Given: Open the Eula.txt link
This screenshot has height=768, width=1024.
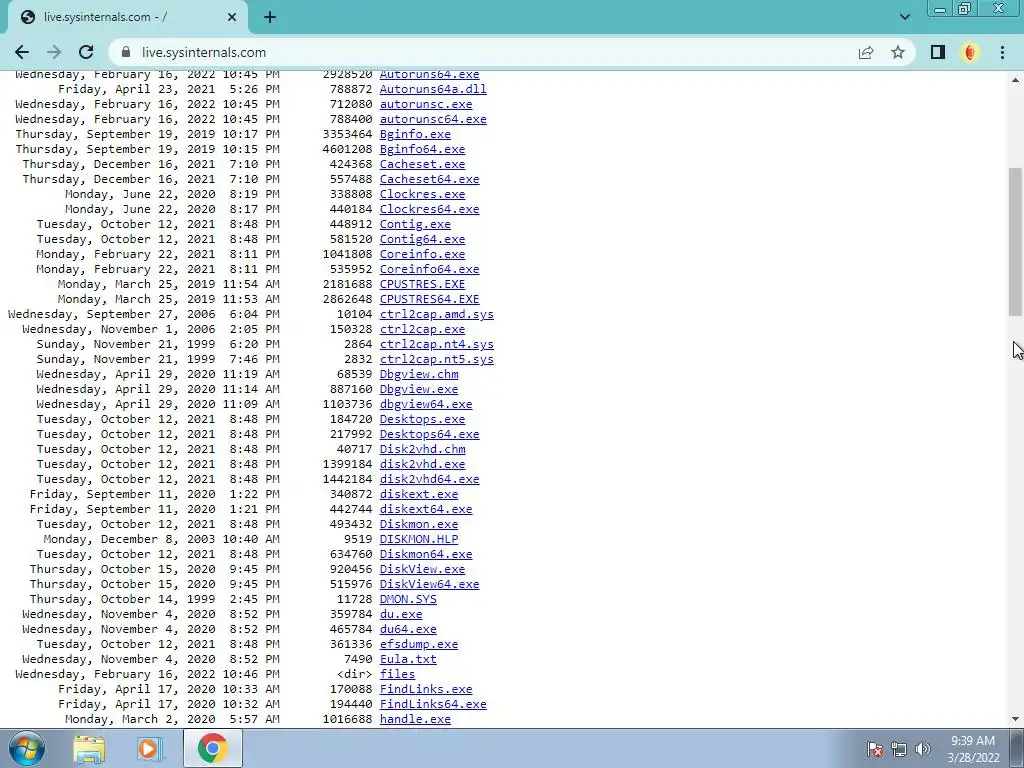Looking at the screenshot, I should coord(408,660).
